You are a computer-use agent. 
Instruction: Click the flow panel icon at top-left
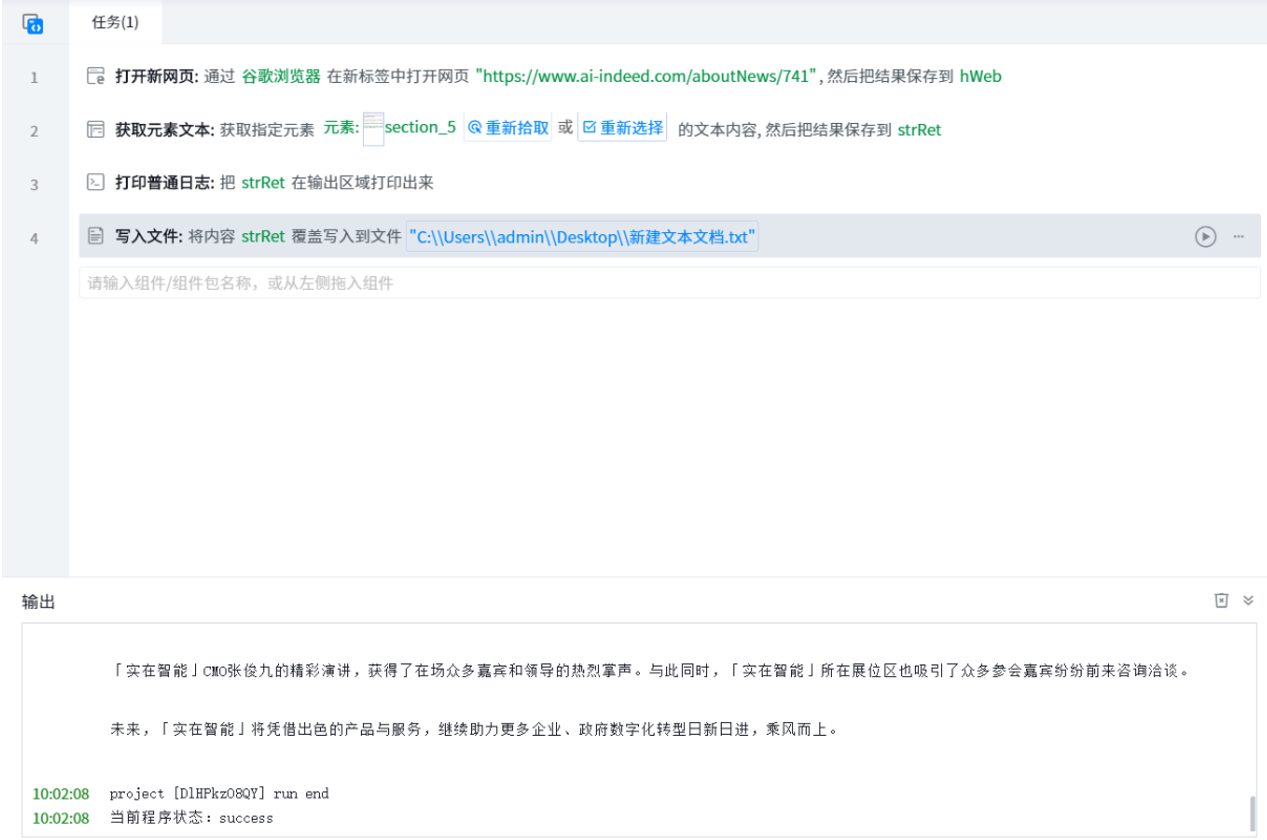33,24
